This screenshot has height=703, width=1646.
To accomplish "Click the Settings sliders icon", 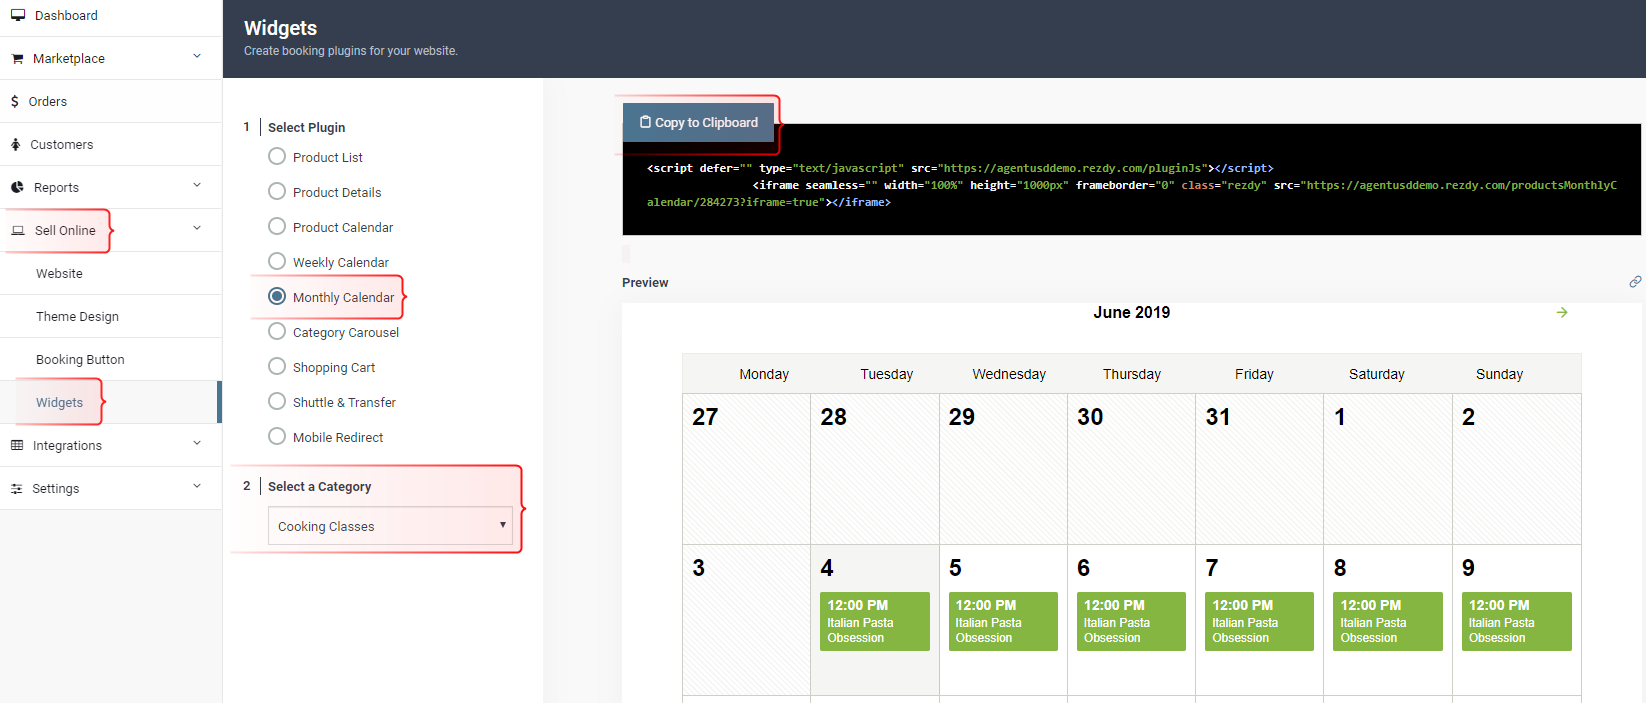I will [x=17, y=488].
